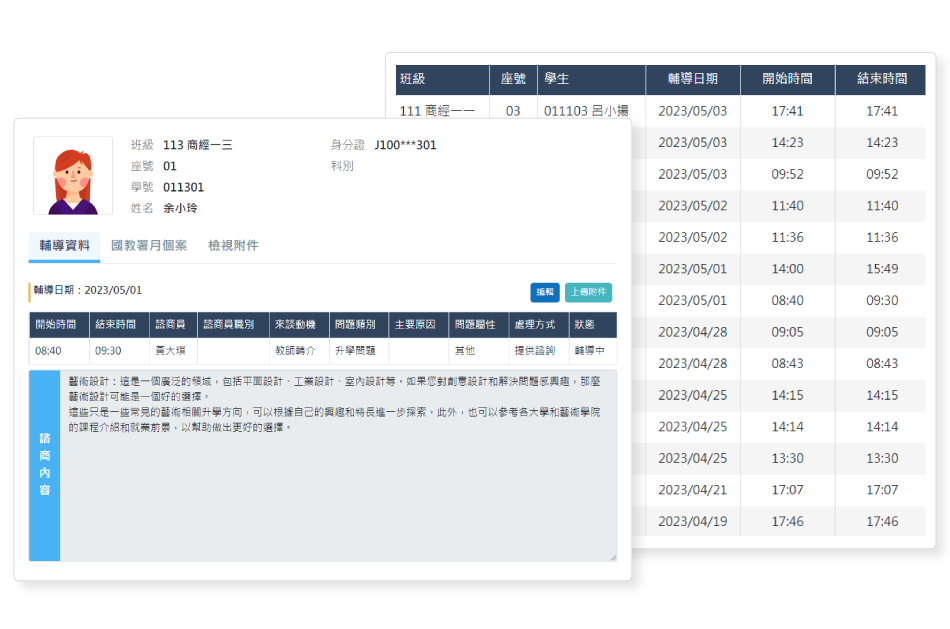Sort by 輔導日期 column header

tap(693, 79)
